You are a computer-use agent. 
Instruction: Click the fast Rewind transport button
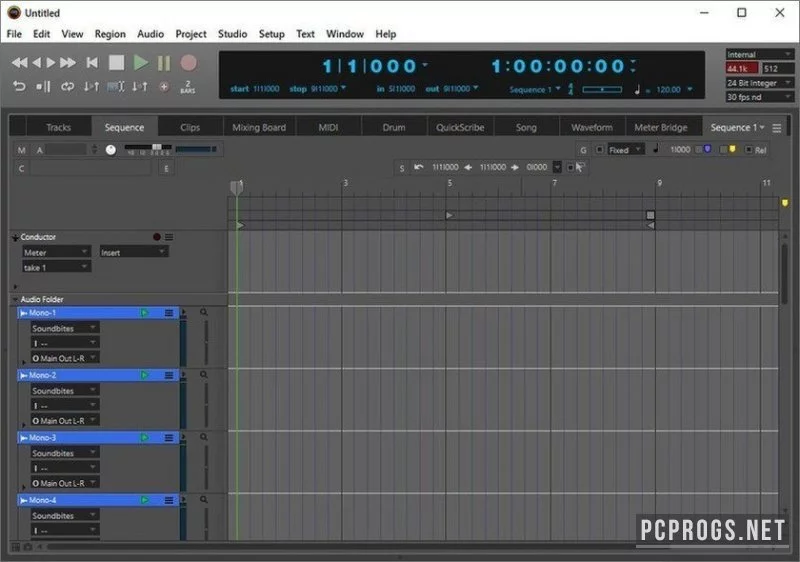pos(19,63)
